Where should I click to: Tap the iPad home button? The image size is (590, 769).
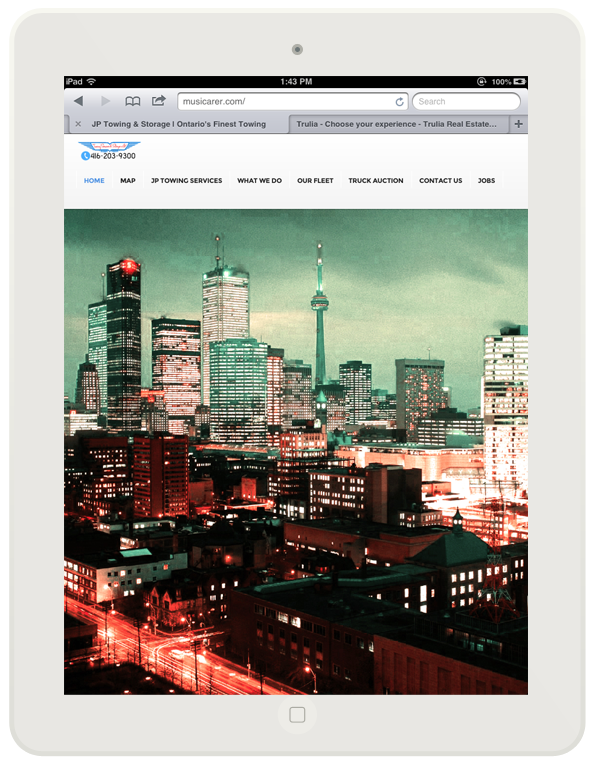pyautogui.click(x=297, y=715)
